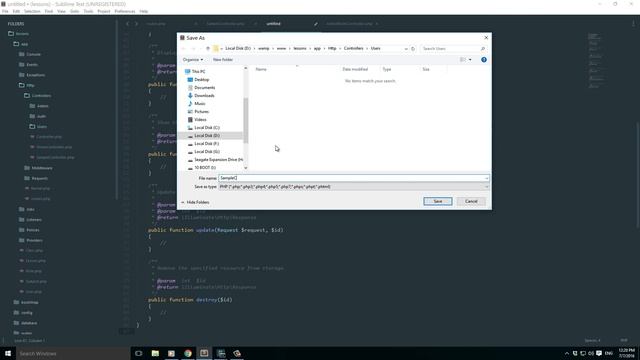This screenshot has height=360, width=640.
Task: Open Task View on taskbar
Action: 138,353
